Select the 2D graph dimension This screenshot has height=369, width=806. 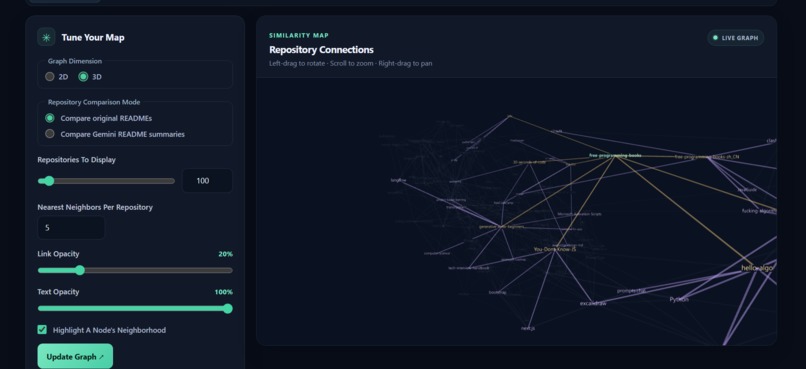[50, 77]
